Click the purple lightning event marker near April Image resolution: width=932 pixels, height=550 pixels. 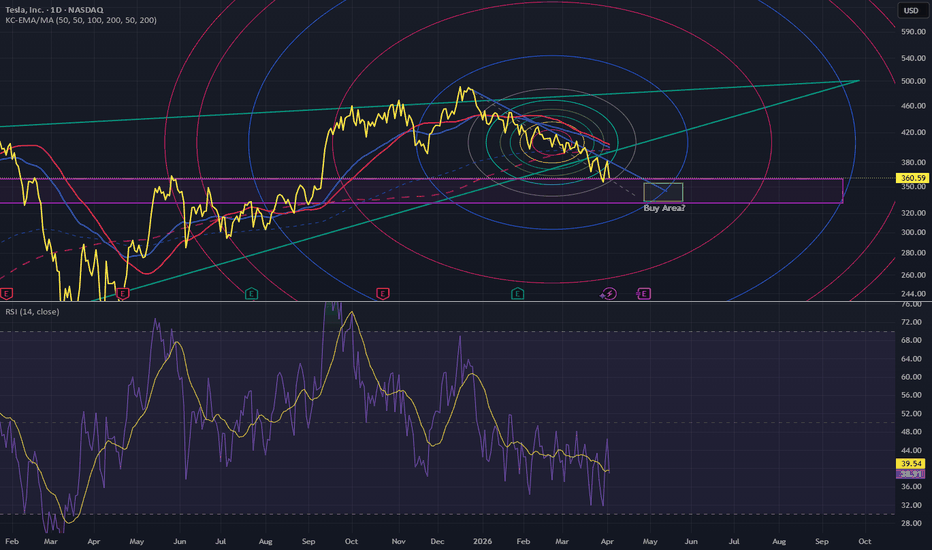coord(609,294)
